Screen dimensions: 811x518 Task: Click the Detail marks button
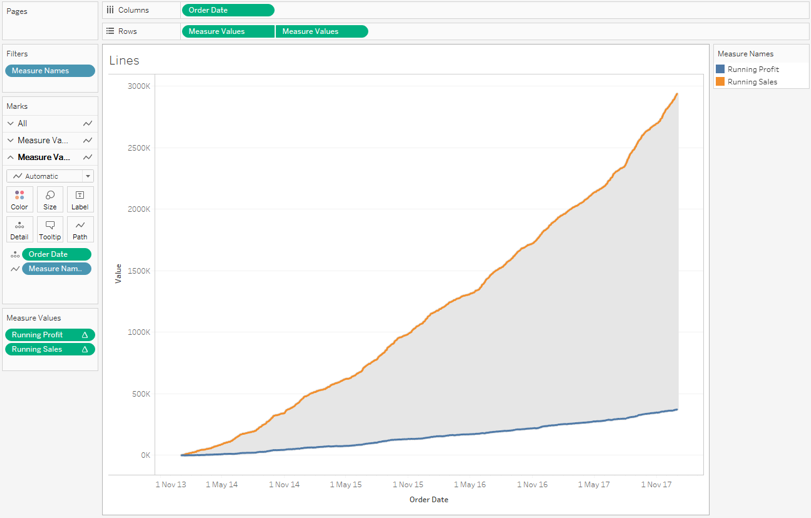click(19, 230)
